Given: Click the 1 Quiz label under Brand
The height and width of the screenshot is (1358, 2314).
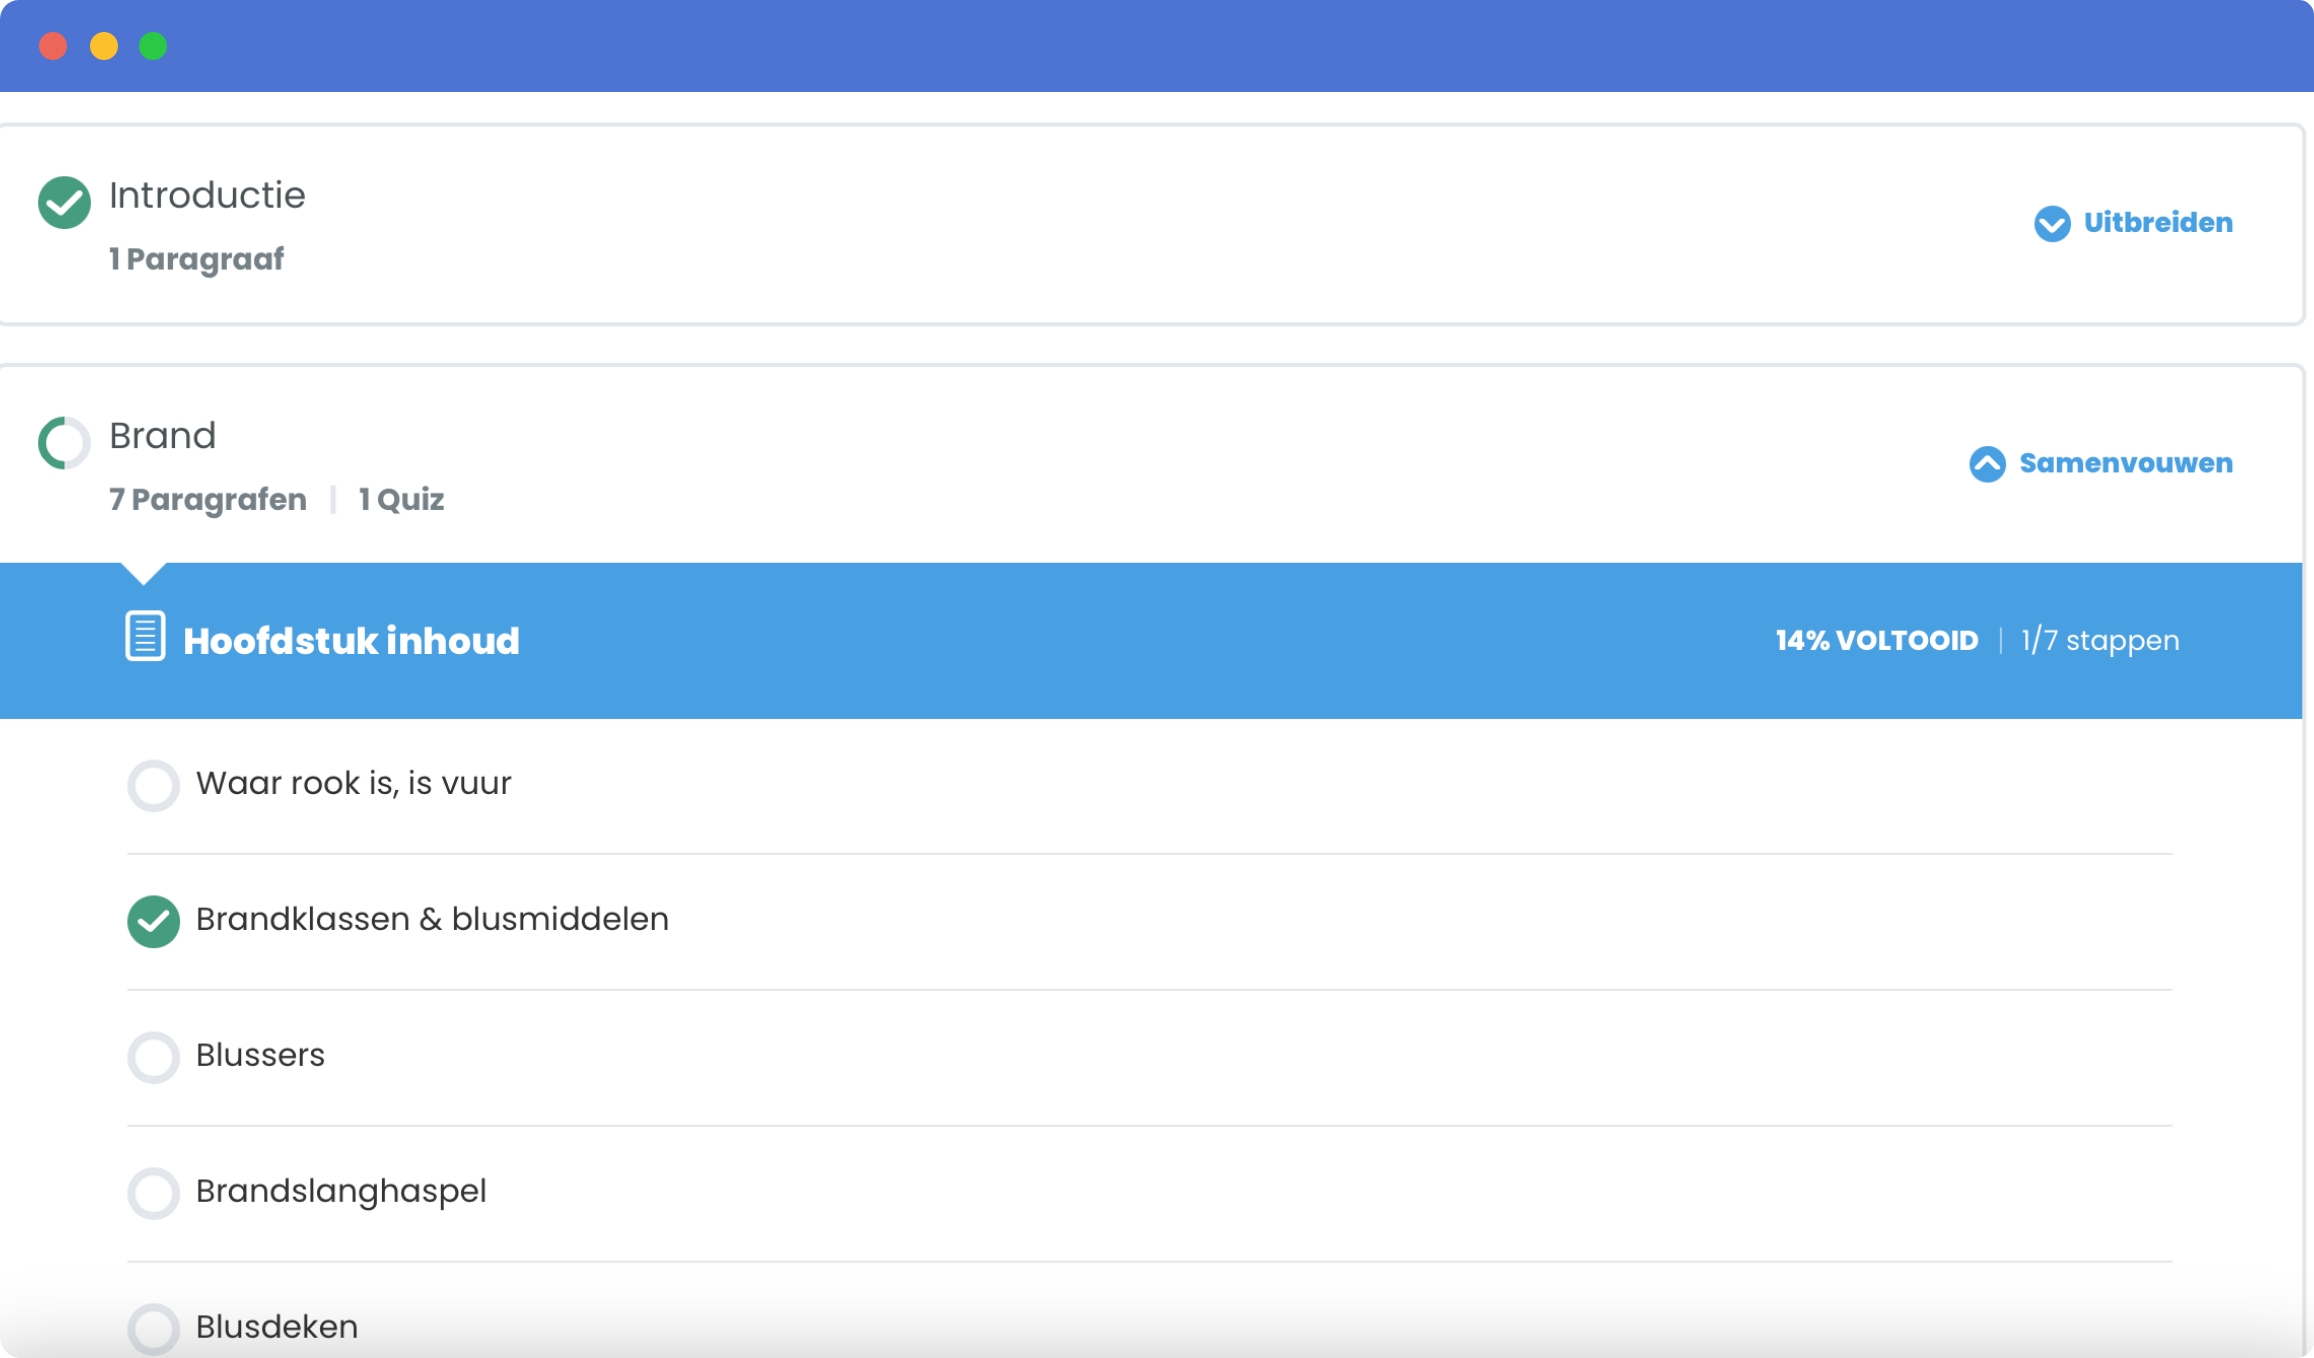Looking at the screenshot, I should click(x=401, y=499).
